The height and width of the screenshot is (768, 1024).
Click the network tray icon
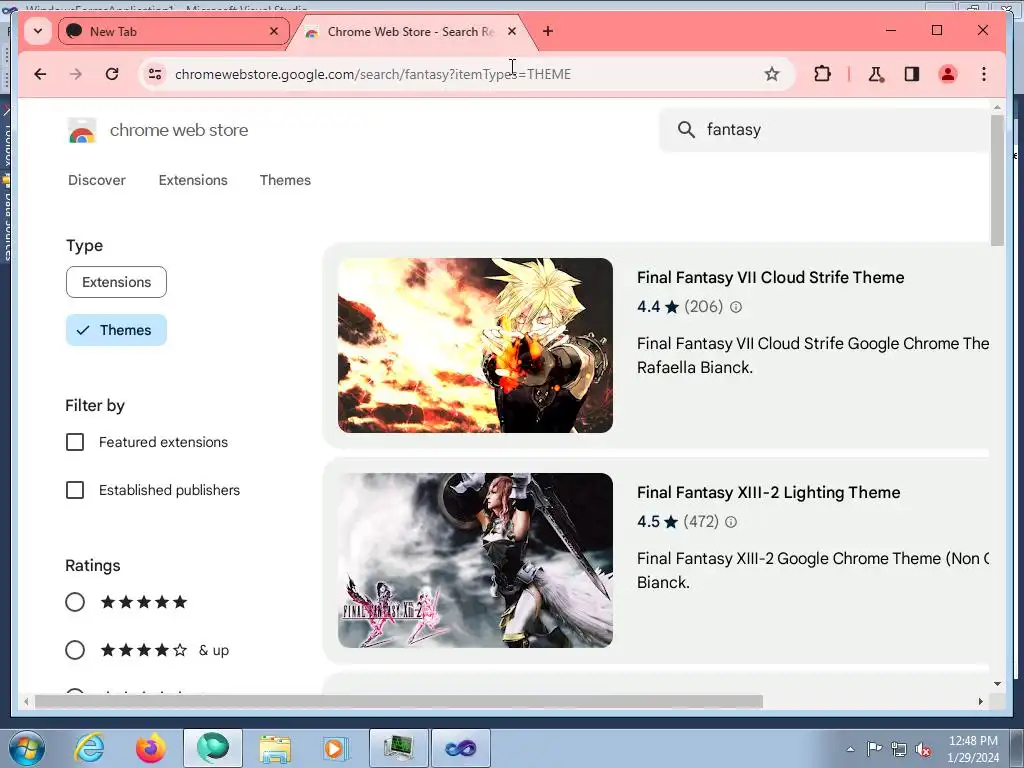point(899,750)
